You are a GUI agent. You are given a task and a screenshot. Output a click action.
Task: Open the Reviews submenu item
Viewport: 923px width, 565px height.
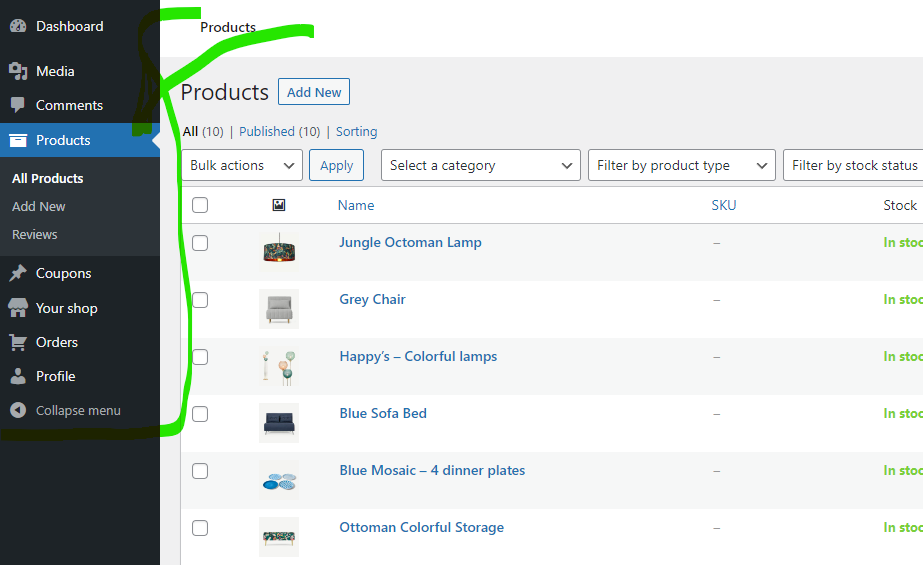[x=35, y=234]
